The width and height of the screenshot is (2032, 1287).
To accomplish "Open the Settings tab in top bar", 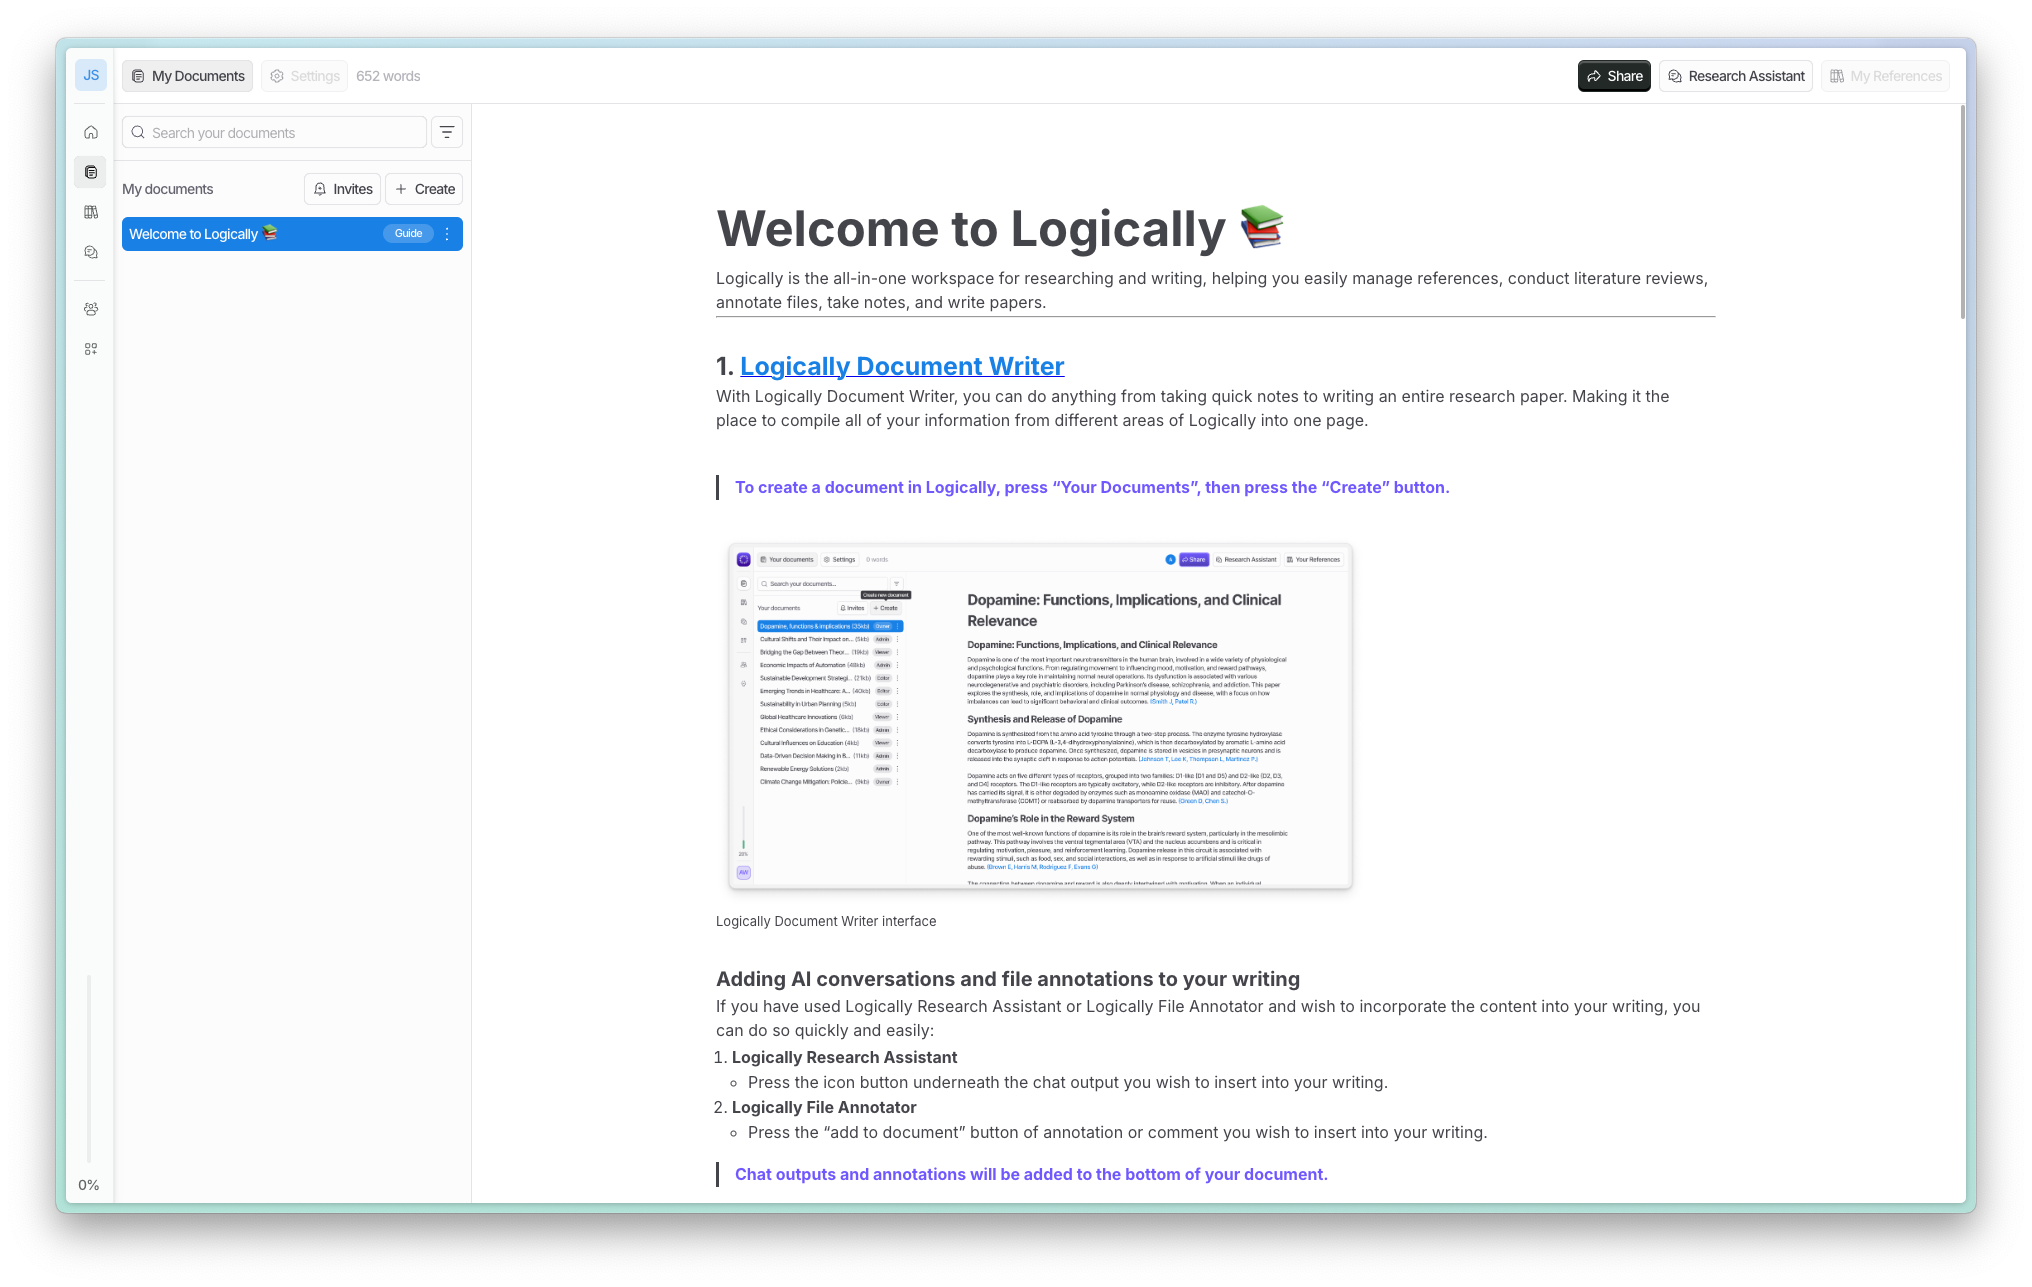I will pyautogui.click(x=304, y=76).
